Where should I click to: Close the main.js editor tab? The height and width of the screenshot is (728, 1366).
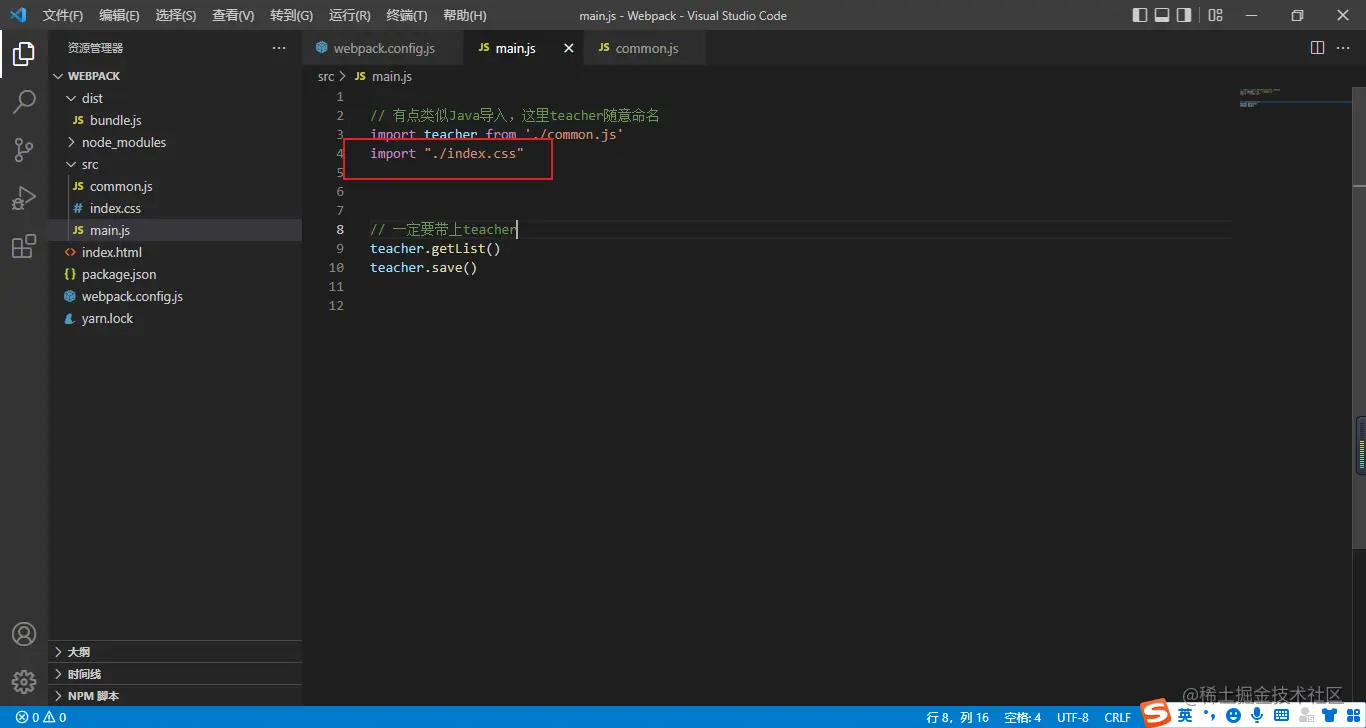tap(569, 48)
